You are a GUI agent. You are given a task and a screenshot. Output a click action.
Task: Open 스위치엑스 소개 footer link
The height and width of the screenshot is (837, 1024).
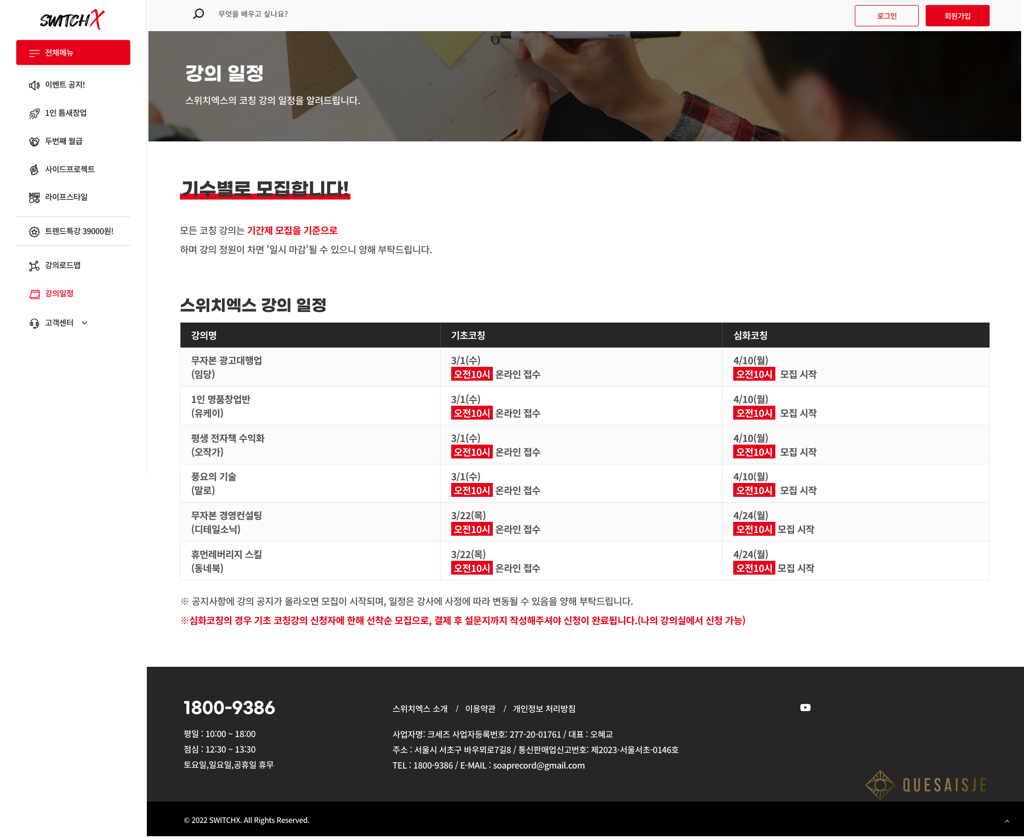[420, 708]
